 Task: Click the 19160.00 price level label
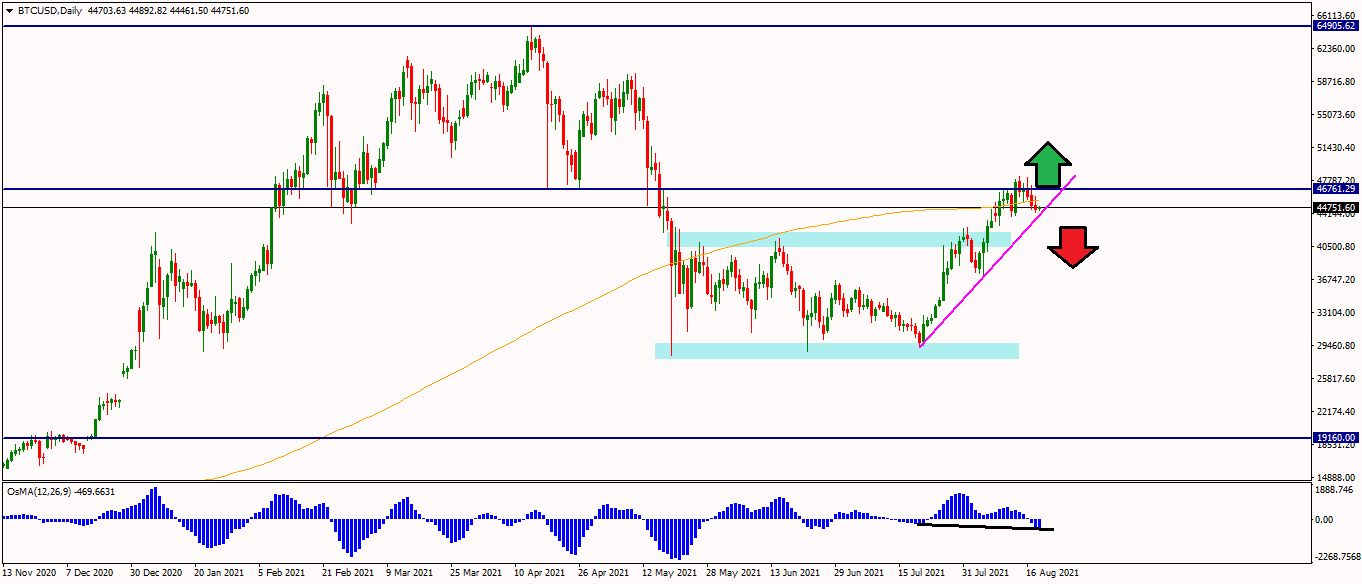[1336, 438]
